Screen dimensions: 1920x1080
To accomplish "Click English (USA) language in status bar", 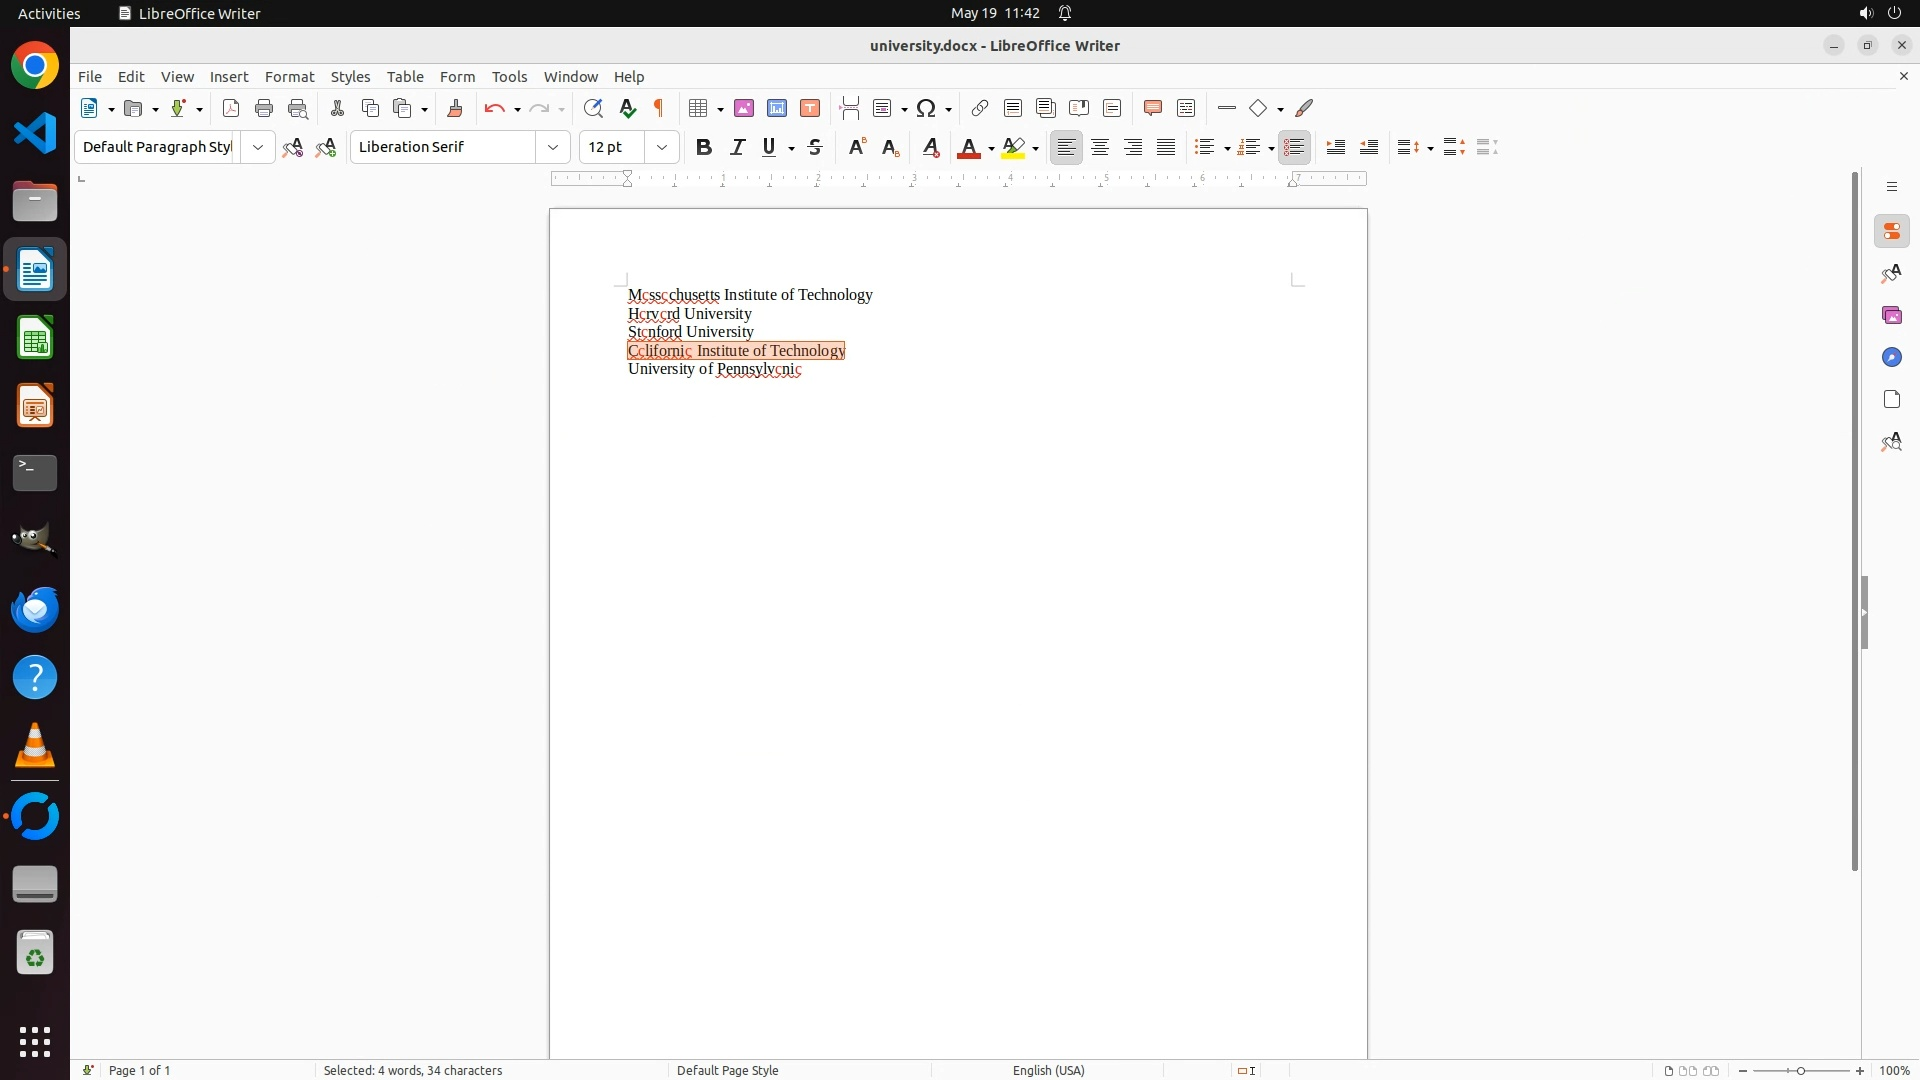I will click(1048, 1070).
